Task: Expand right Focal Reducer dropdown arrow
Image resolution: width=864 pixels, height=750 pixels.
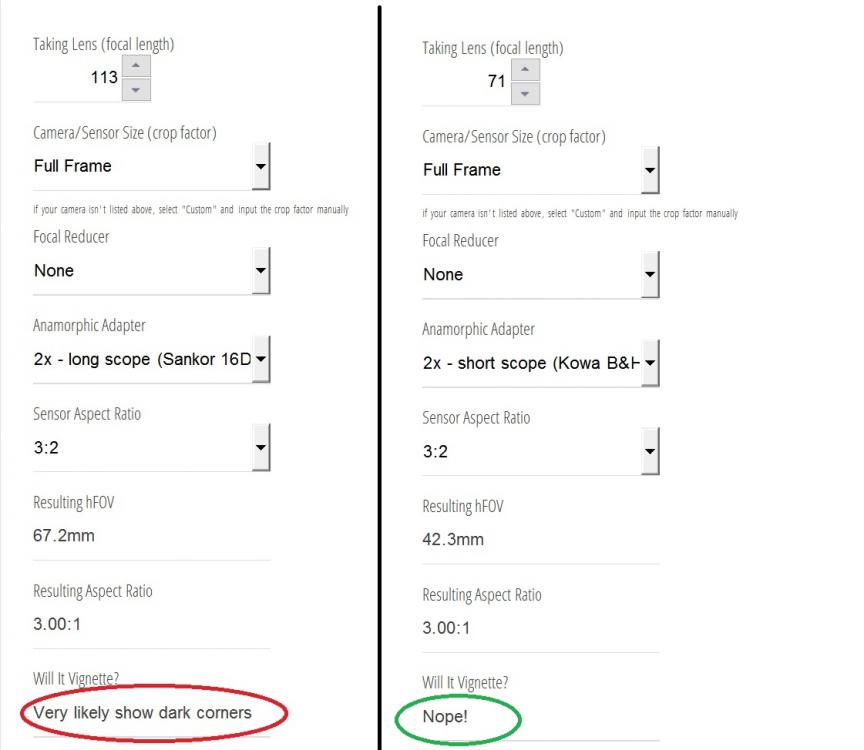Action: click(650, 274)
